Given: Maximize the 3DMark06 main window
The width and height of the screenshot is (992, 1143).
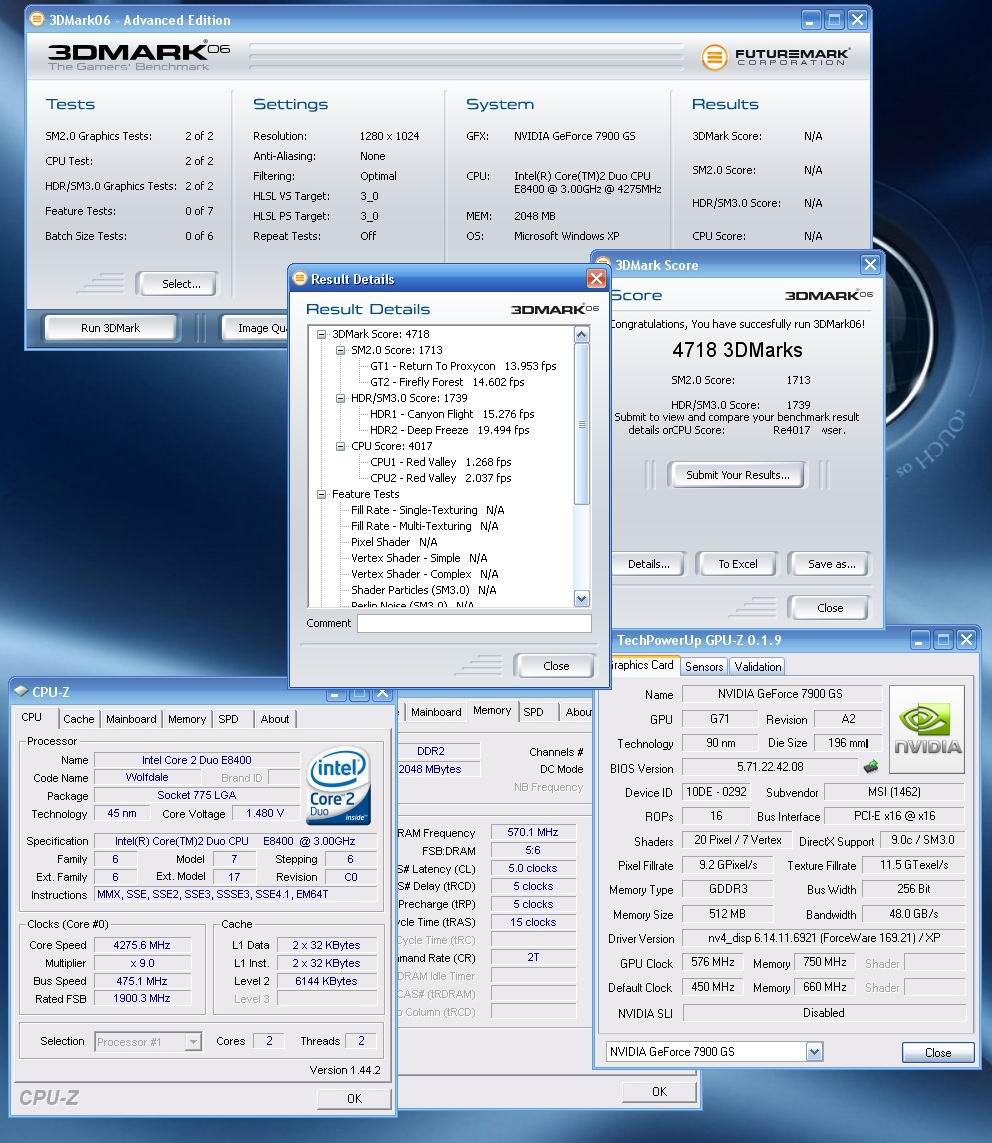Looking at the screenshot, I should click(x=835, y=20).
